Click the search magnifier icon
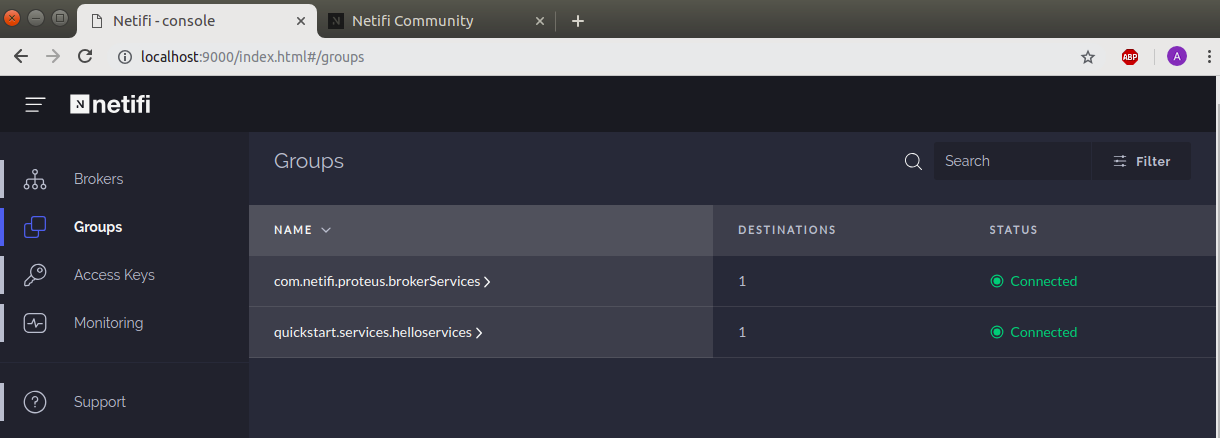Screen dimensions: 1220x438 913,162
